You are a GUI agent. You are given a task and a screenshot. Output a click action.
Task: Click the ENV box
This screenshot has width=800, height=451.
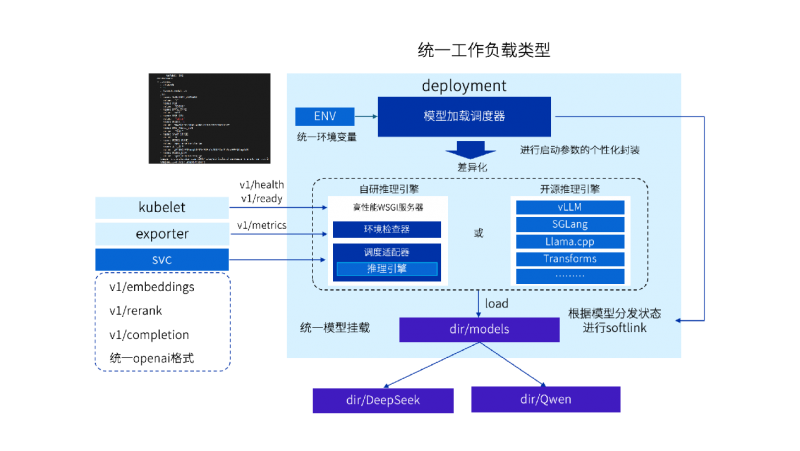coord(324,116)
